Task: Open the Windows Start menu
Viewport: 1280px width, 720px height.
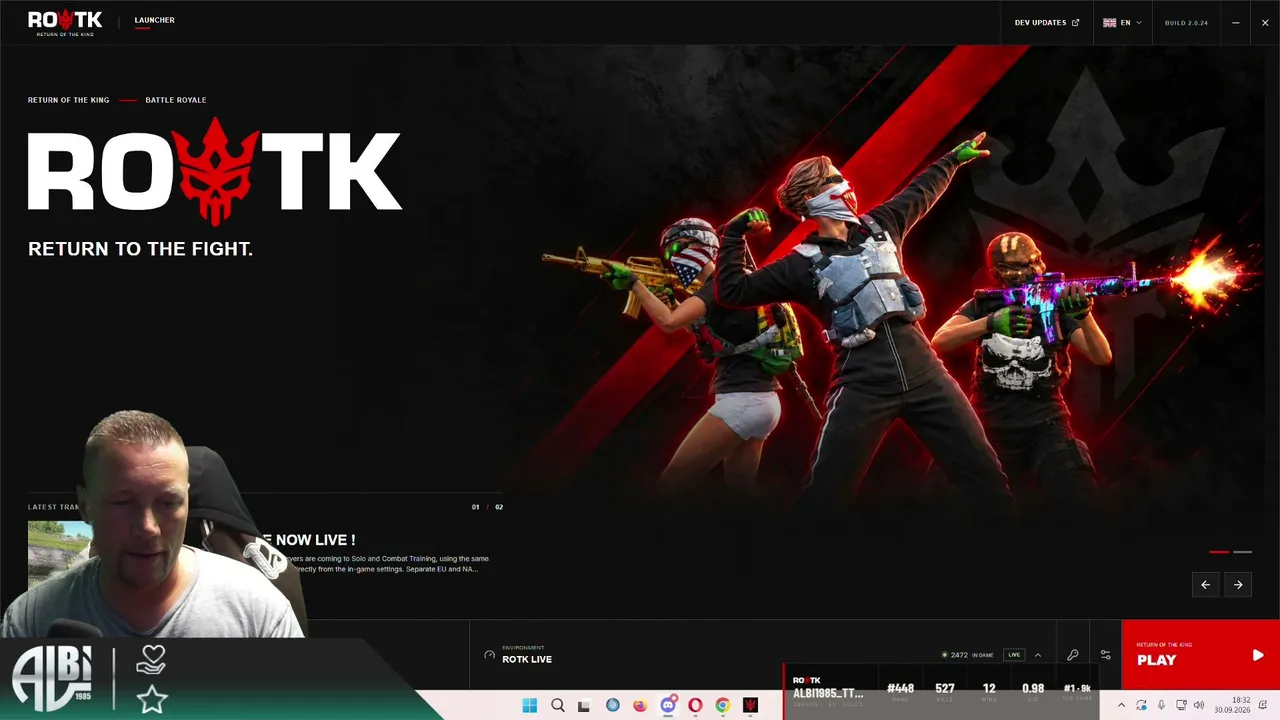Action: (529, 705)
